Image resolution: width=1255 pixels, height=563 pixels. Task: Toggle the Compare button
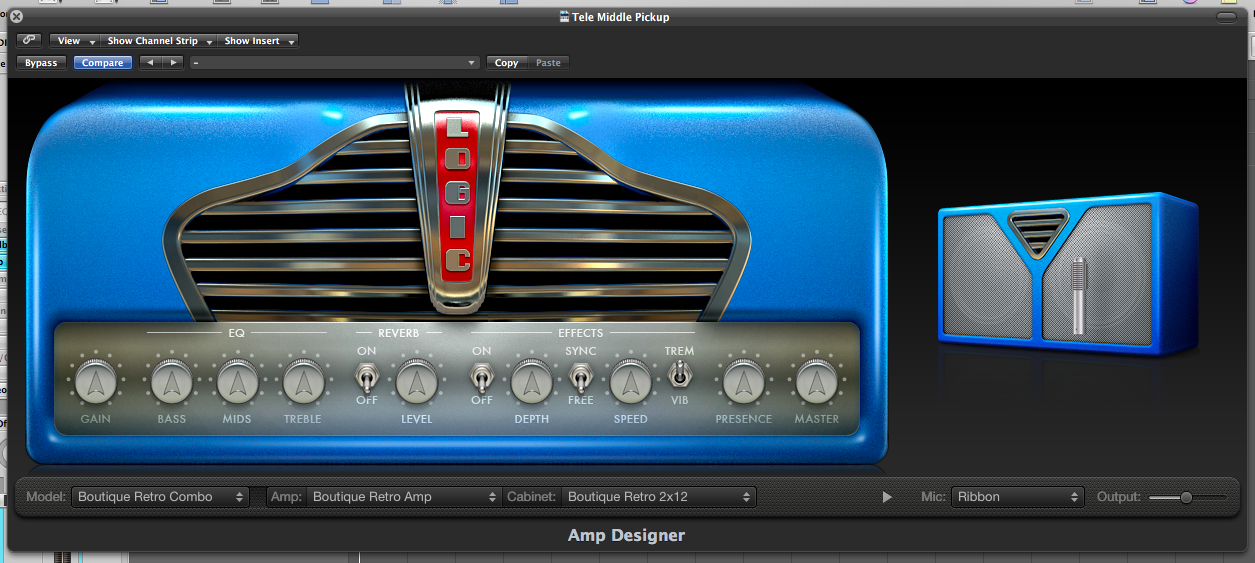pyautogui.click(x=102, y=63)
